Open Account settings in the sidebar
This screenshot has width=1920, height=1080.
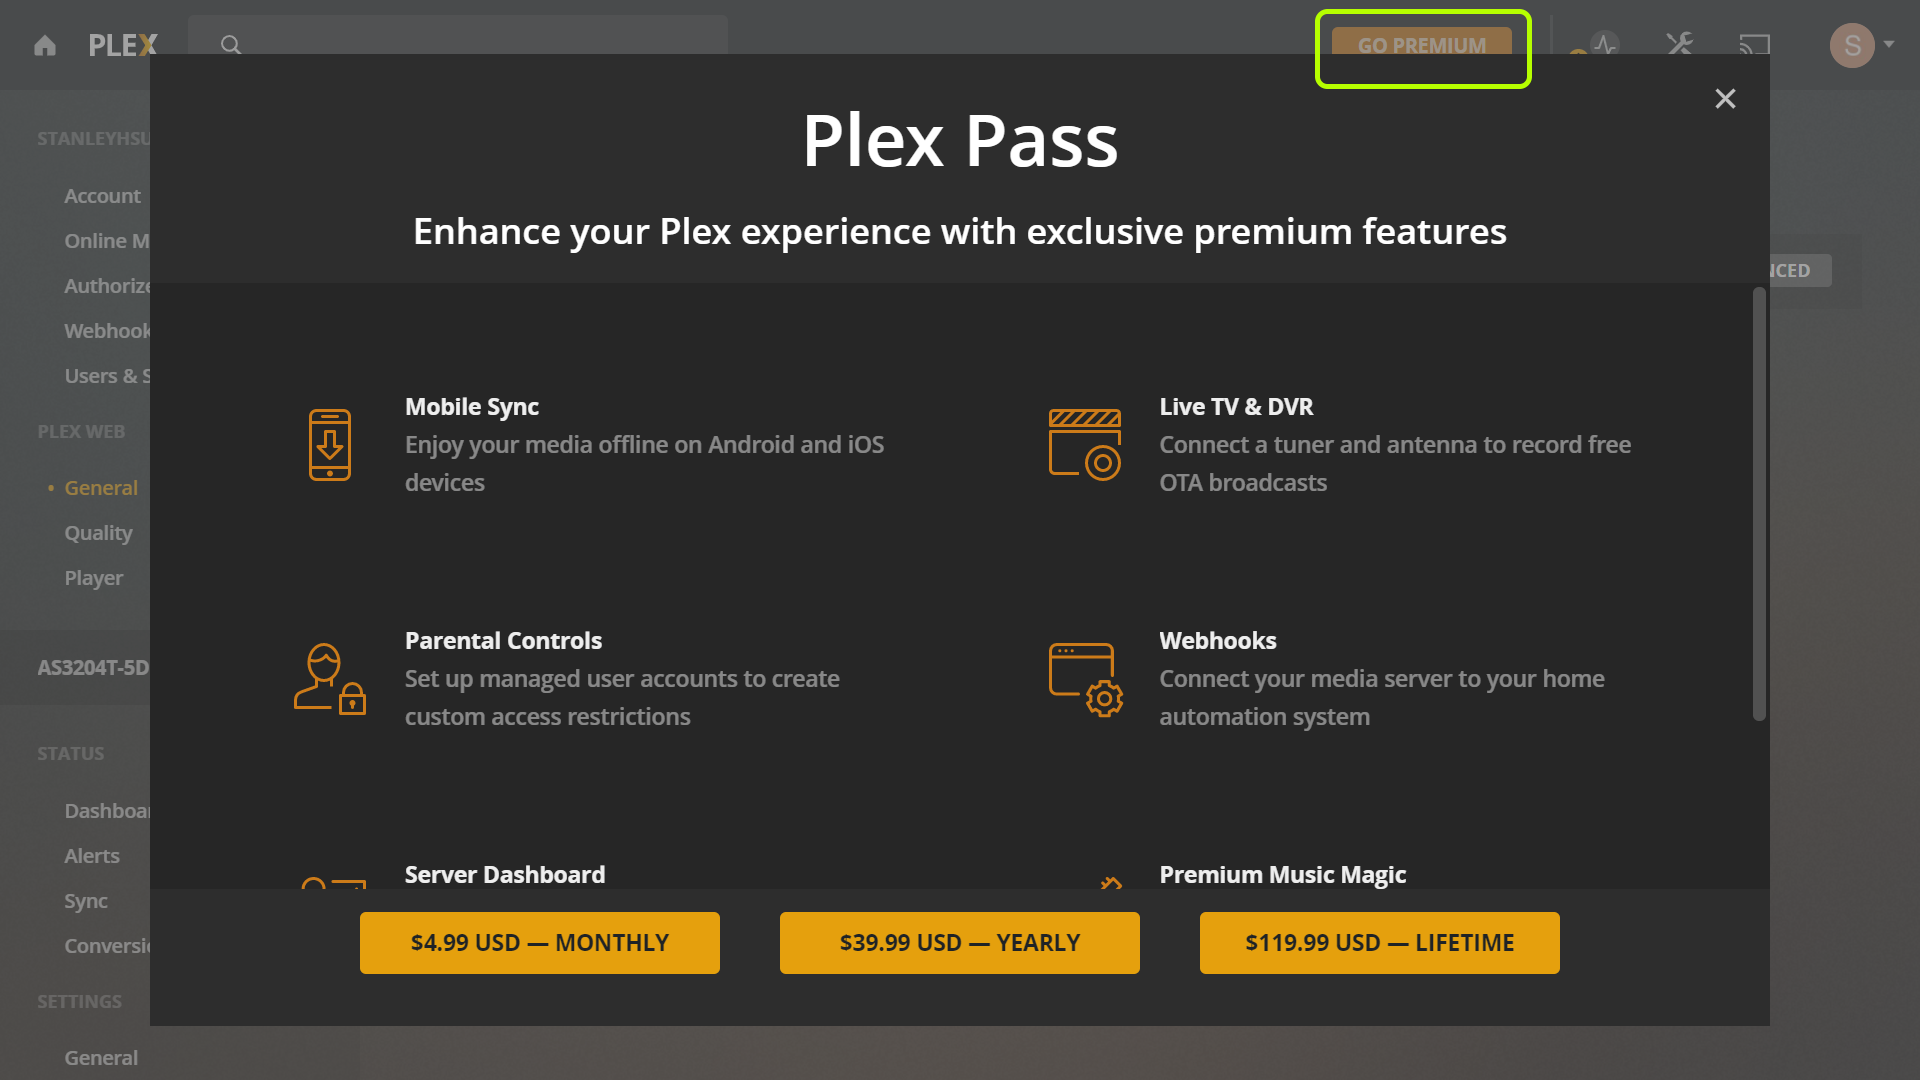[x=103, y=196]
